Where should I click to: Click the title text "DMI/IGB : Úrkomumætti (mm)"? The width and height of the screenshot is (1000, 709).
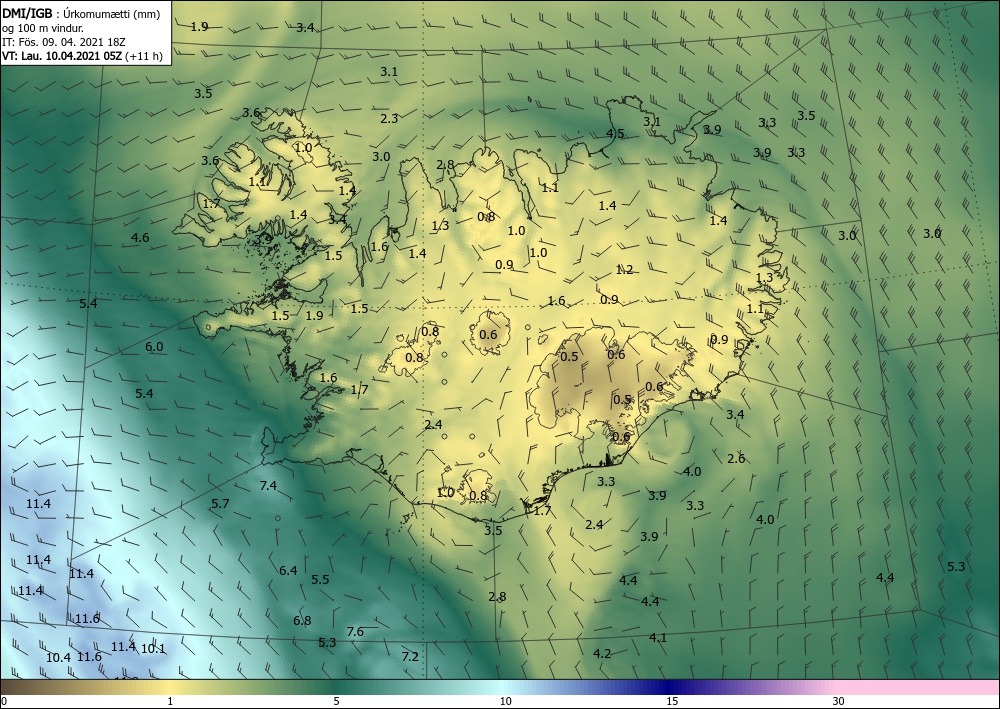click(80, 14)
